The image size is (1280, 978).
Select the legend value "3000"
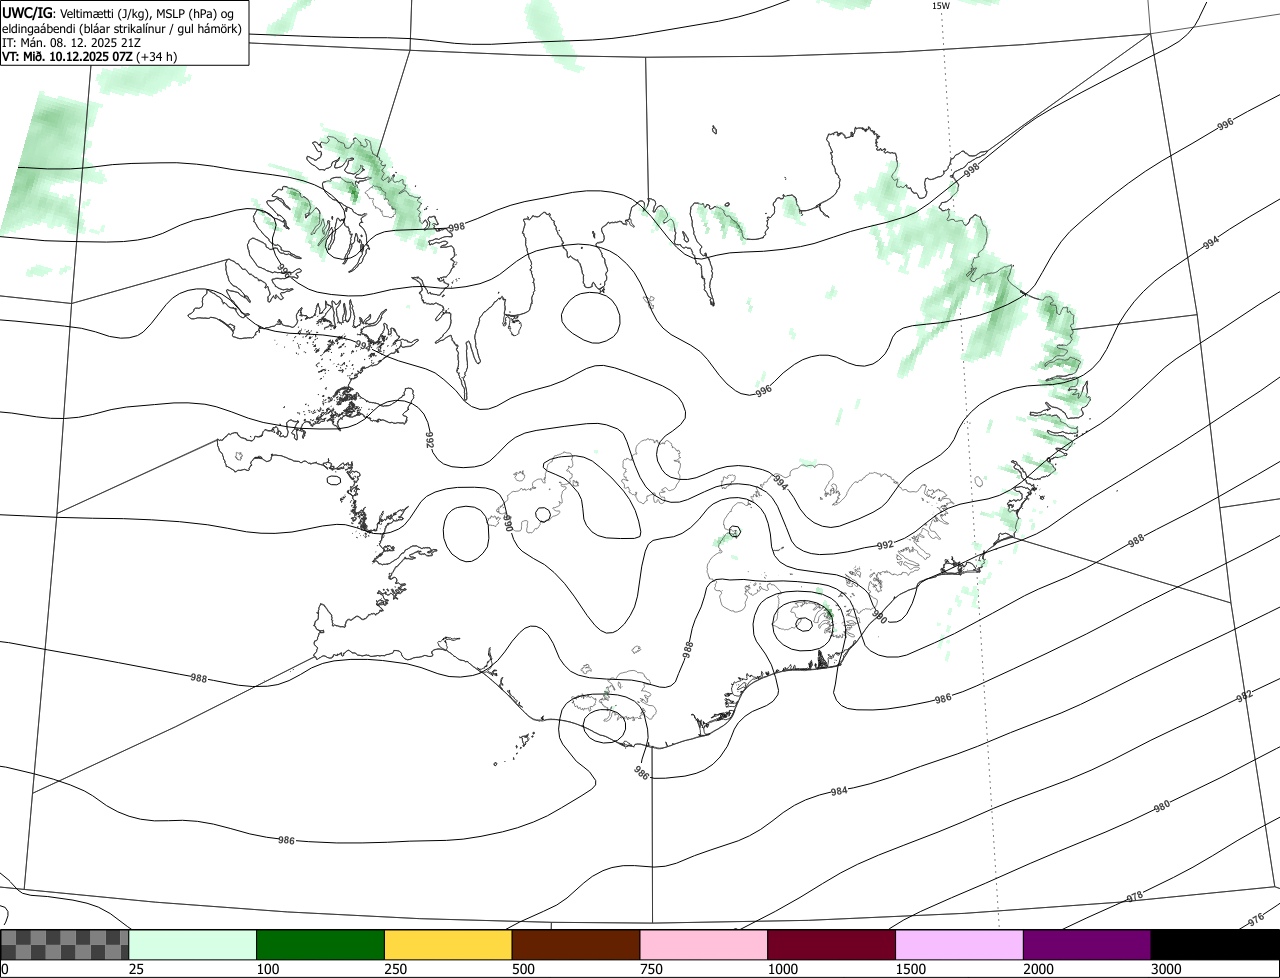coord(1166,969)
